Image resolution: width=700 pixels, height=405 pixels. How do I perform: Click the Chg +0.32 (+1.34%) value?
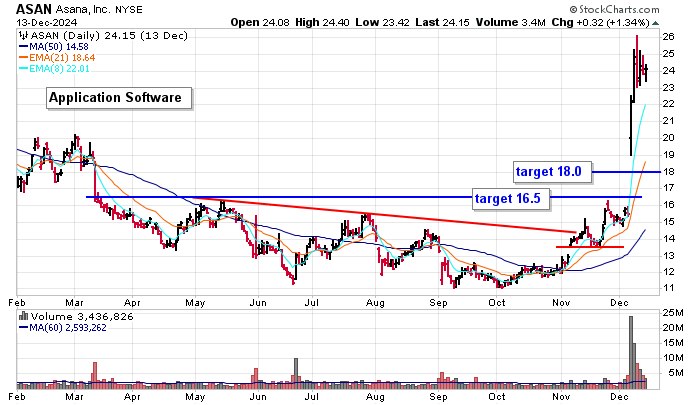click(600, 22)
